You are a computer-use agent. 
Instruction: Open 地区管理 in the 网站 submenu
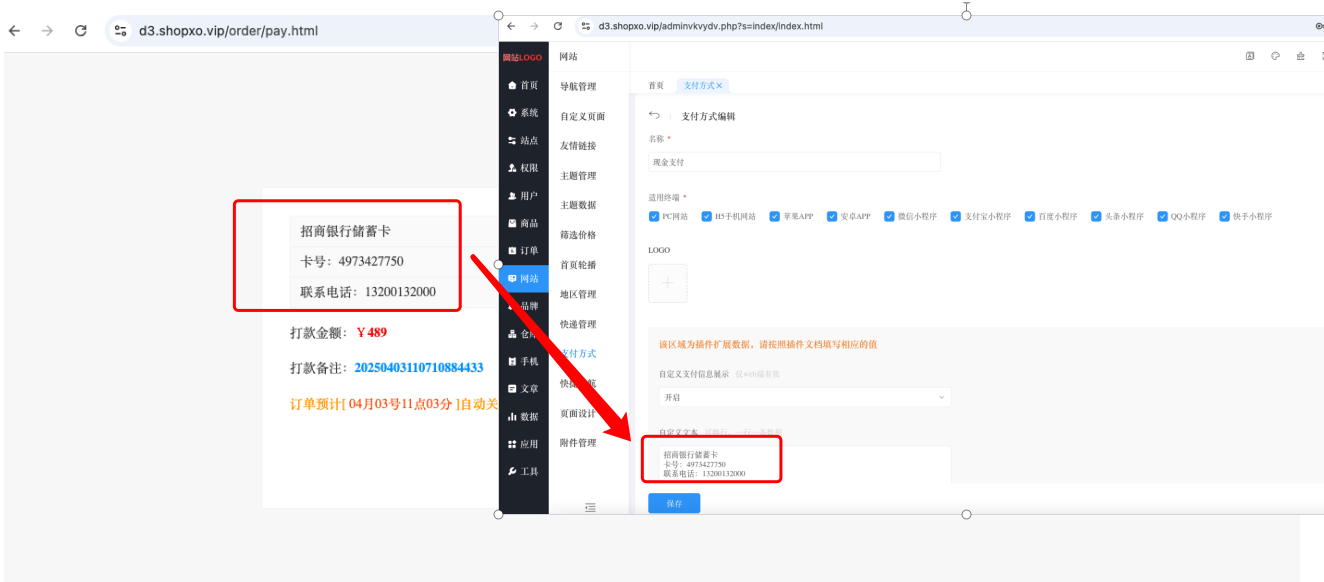(x=578, y=295)
